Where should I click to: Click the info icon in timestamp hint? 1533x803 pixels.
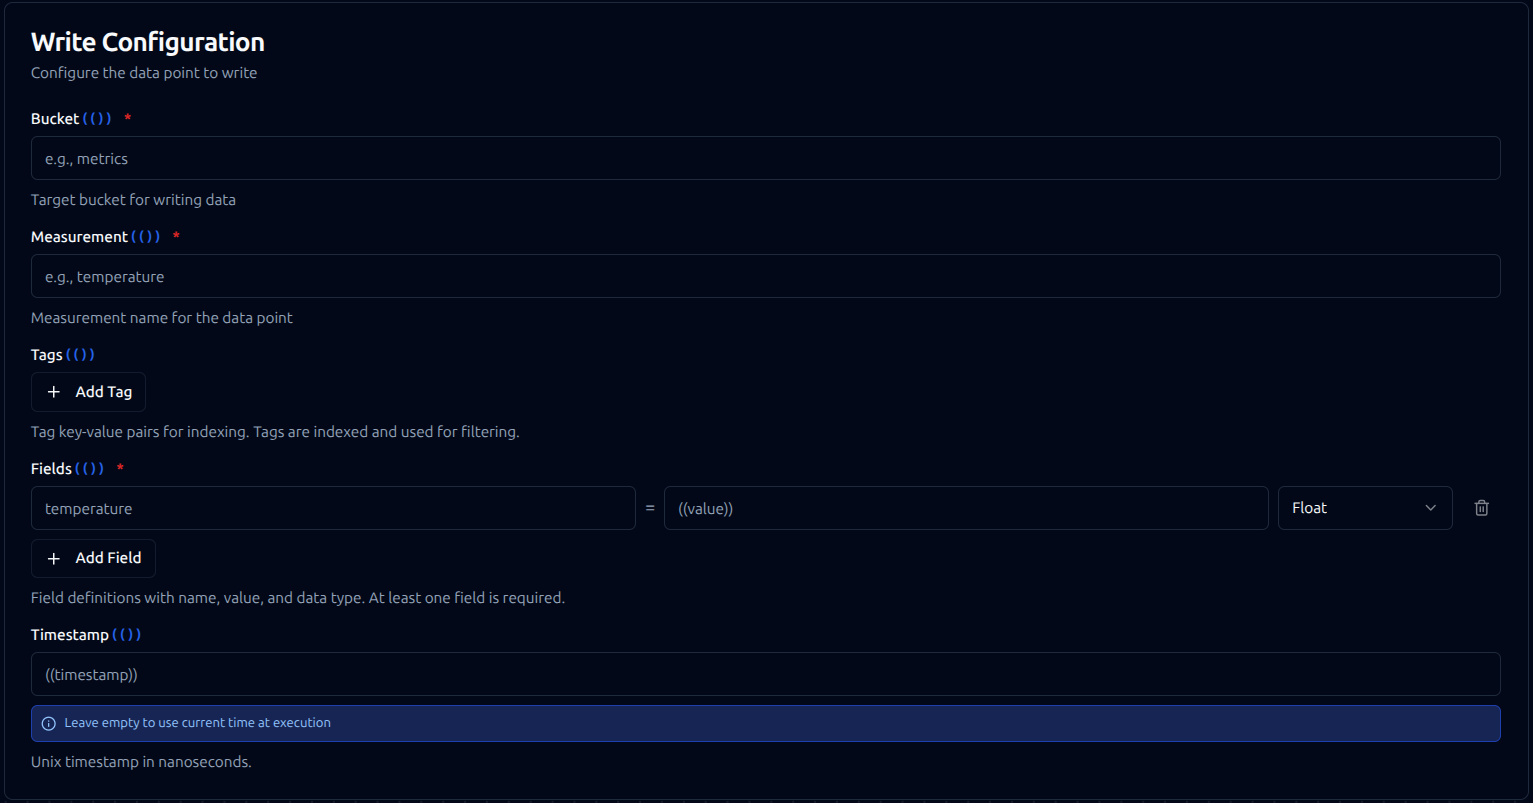click(x=49, y=723)
